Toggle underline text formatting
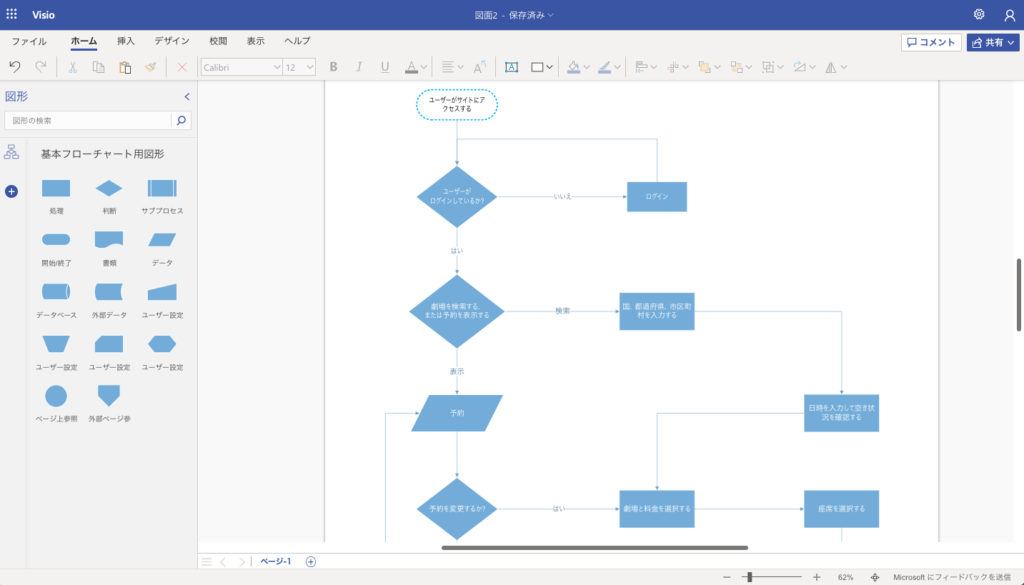 385,67
